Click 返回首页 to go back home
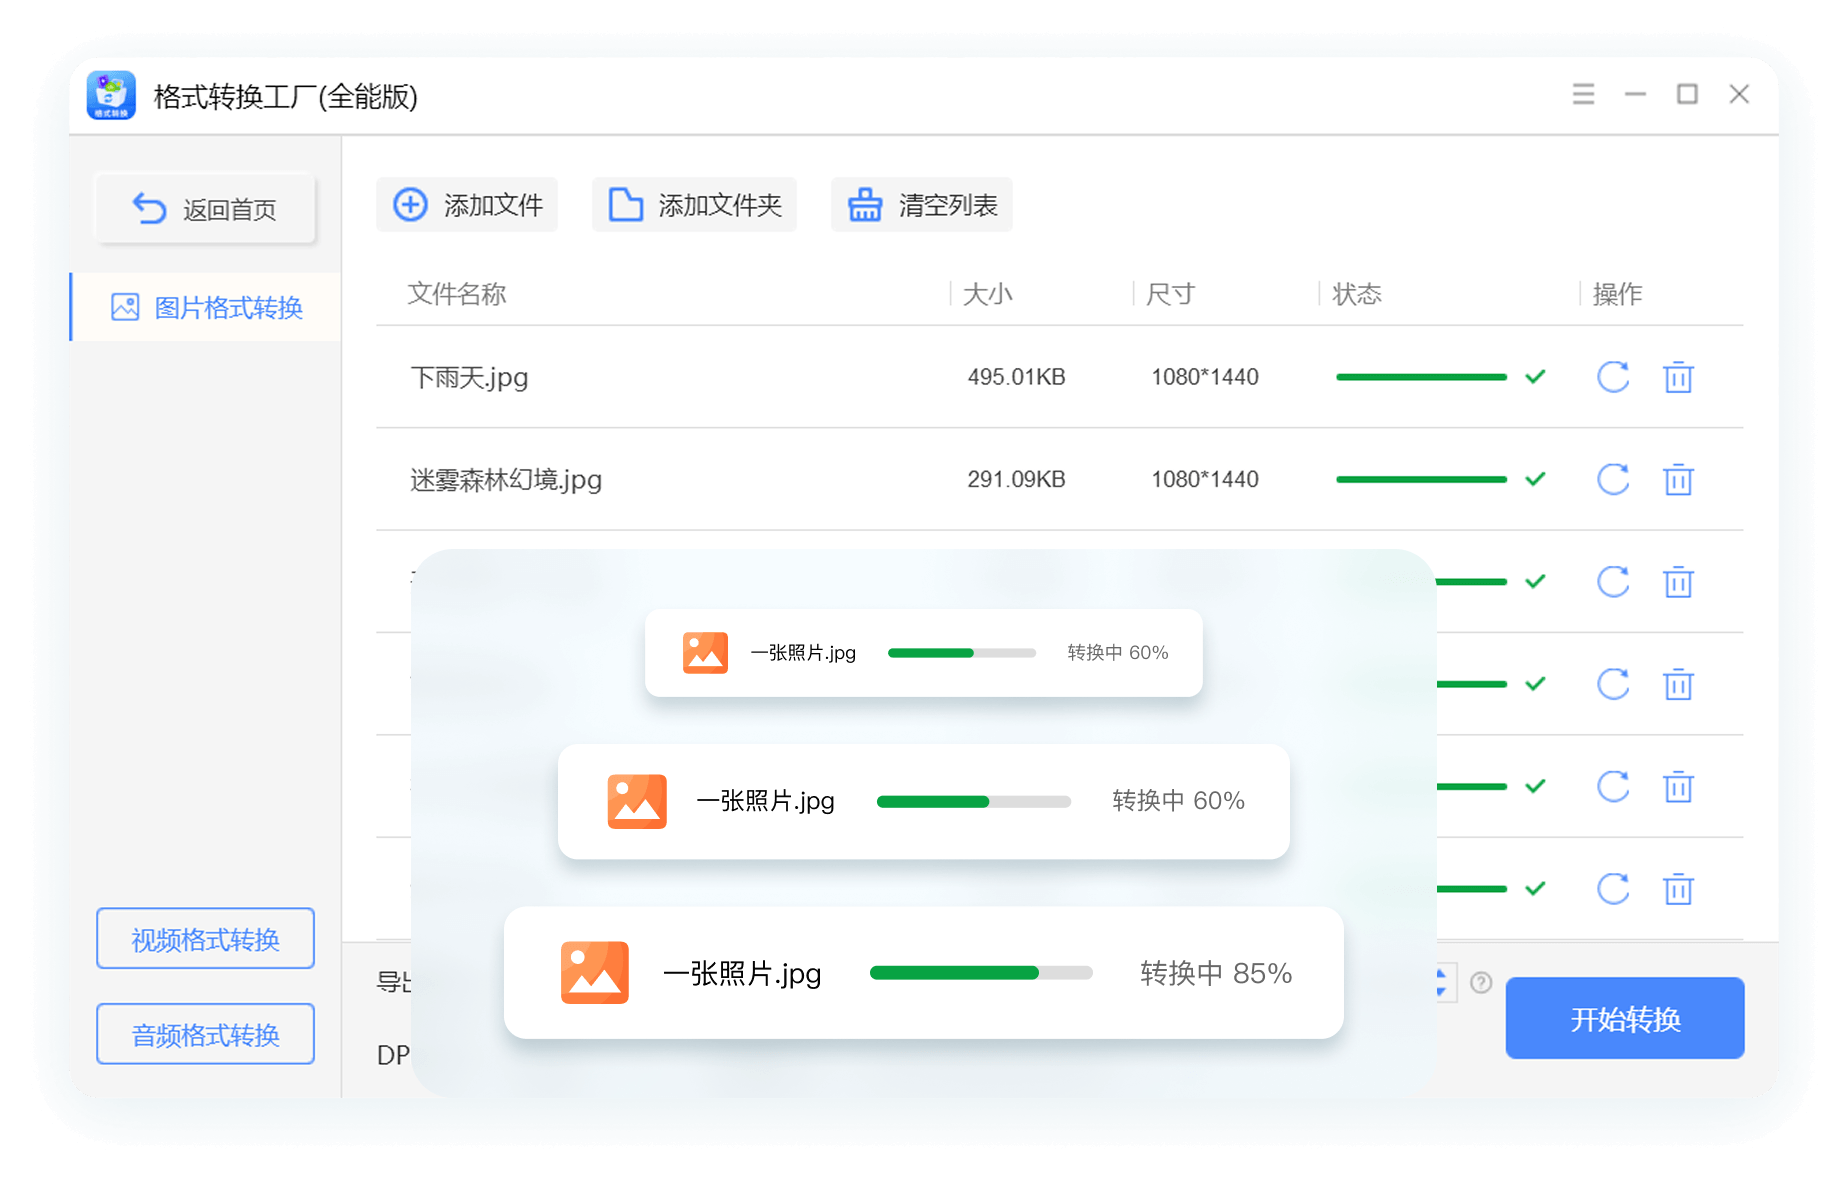Viewport: 1848px width, 1180px height. (x=206, y=209)
